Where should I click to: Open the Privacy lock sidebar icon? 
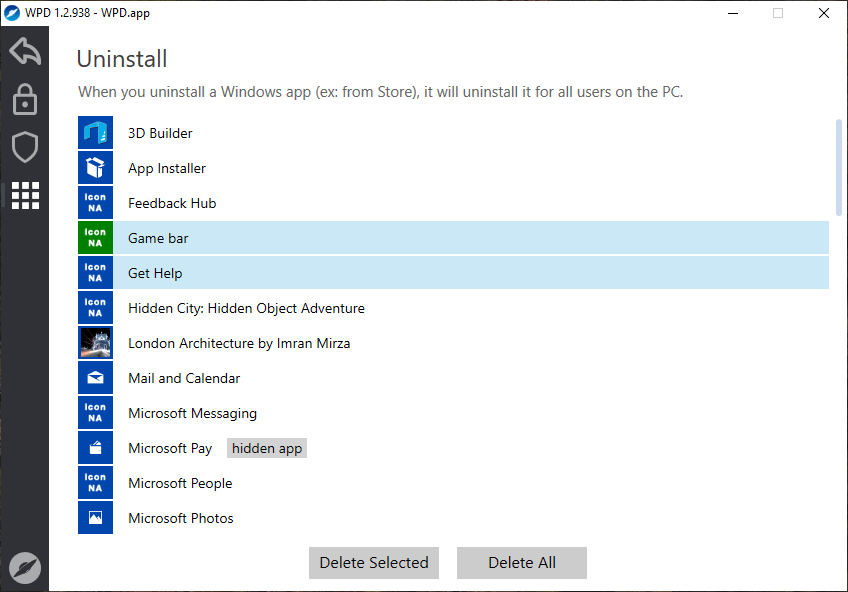coord(25,99)
